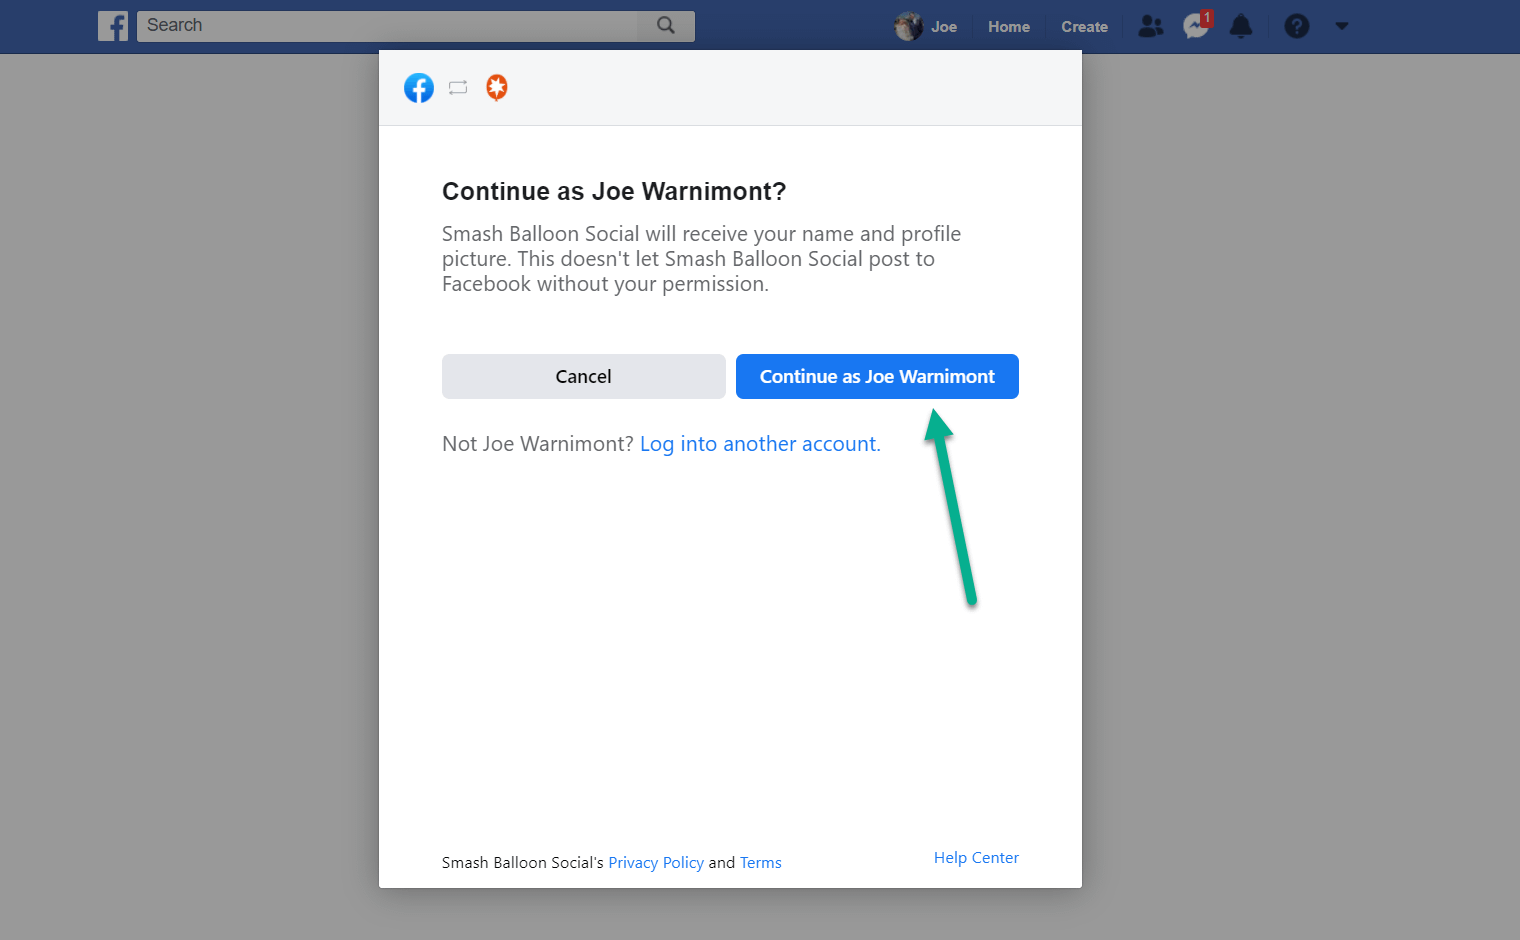Click the connection arrows icon between the logos
Screen dimensions: 1520x940
tap(458, 87)
